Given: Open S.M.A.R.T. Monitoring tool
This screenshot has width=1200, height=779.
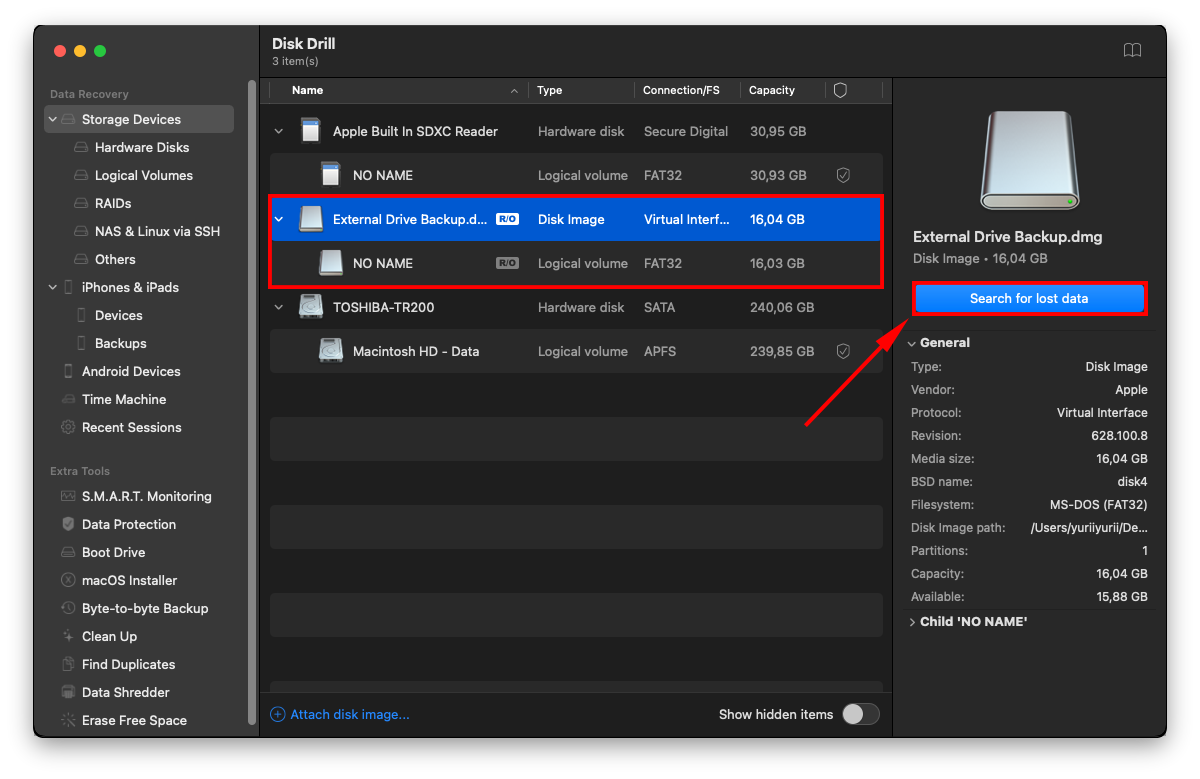Looking at the screenshot, I should [147, 496].
